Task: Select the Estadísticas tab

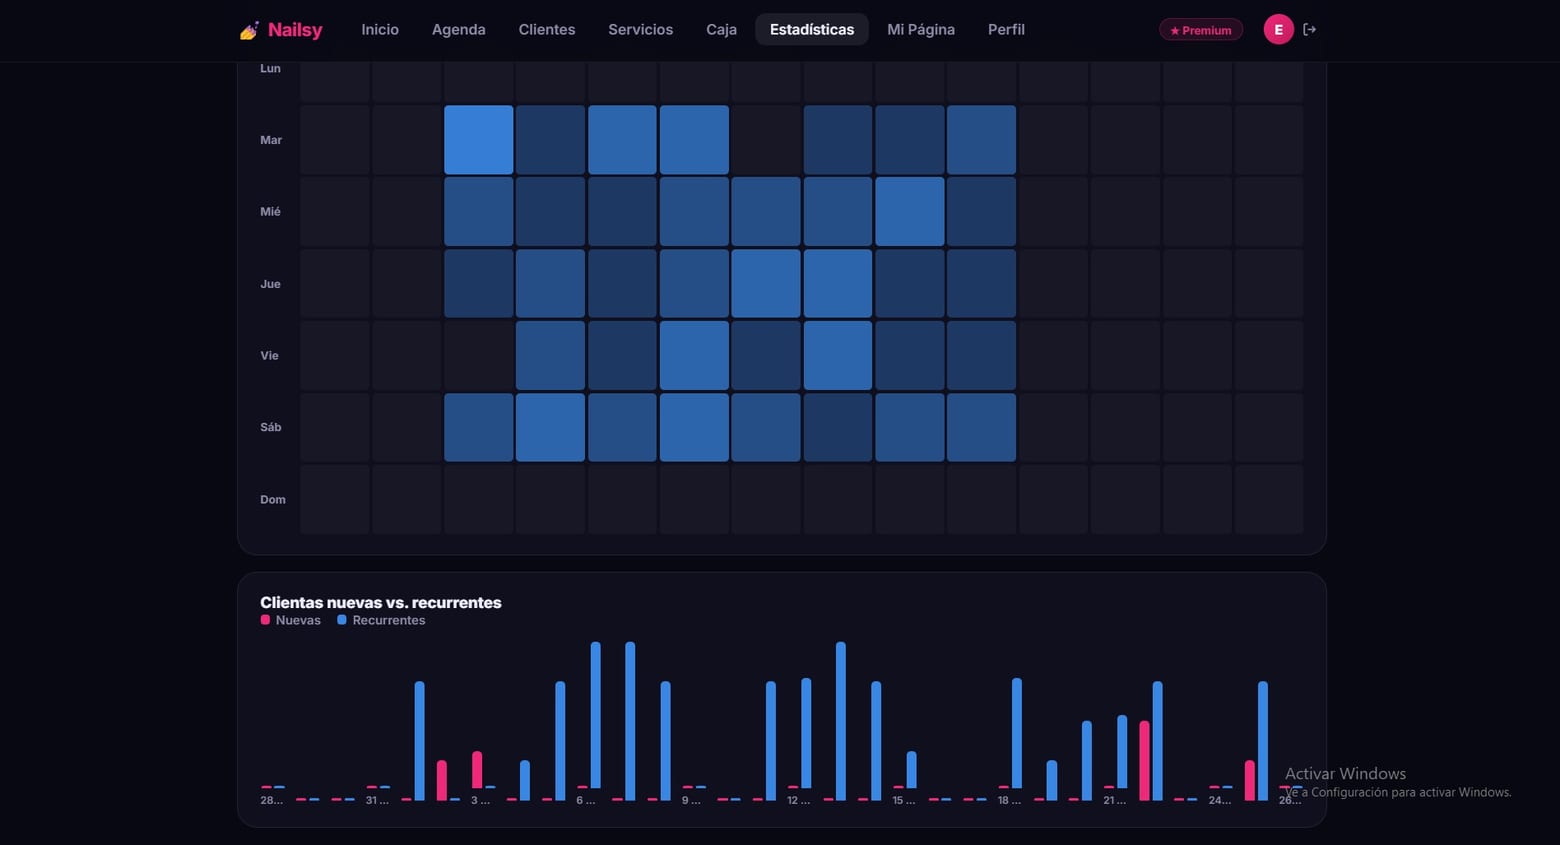Action: tap(812, 30)
